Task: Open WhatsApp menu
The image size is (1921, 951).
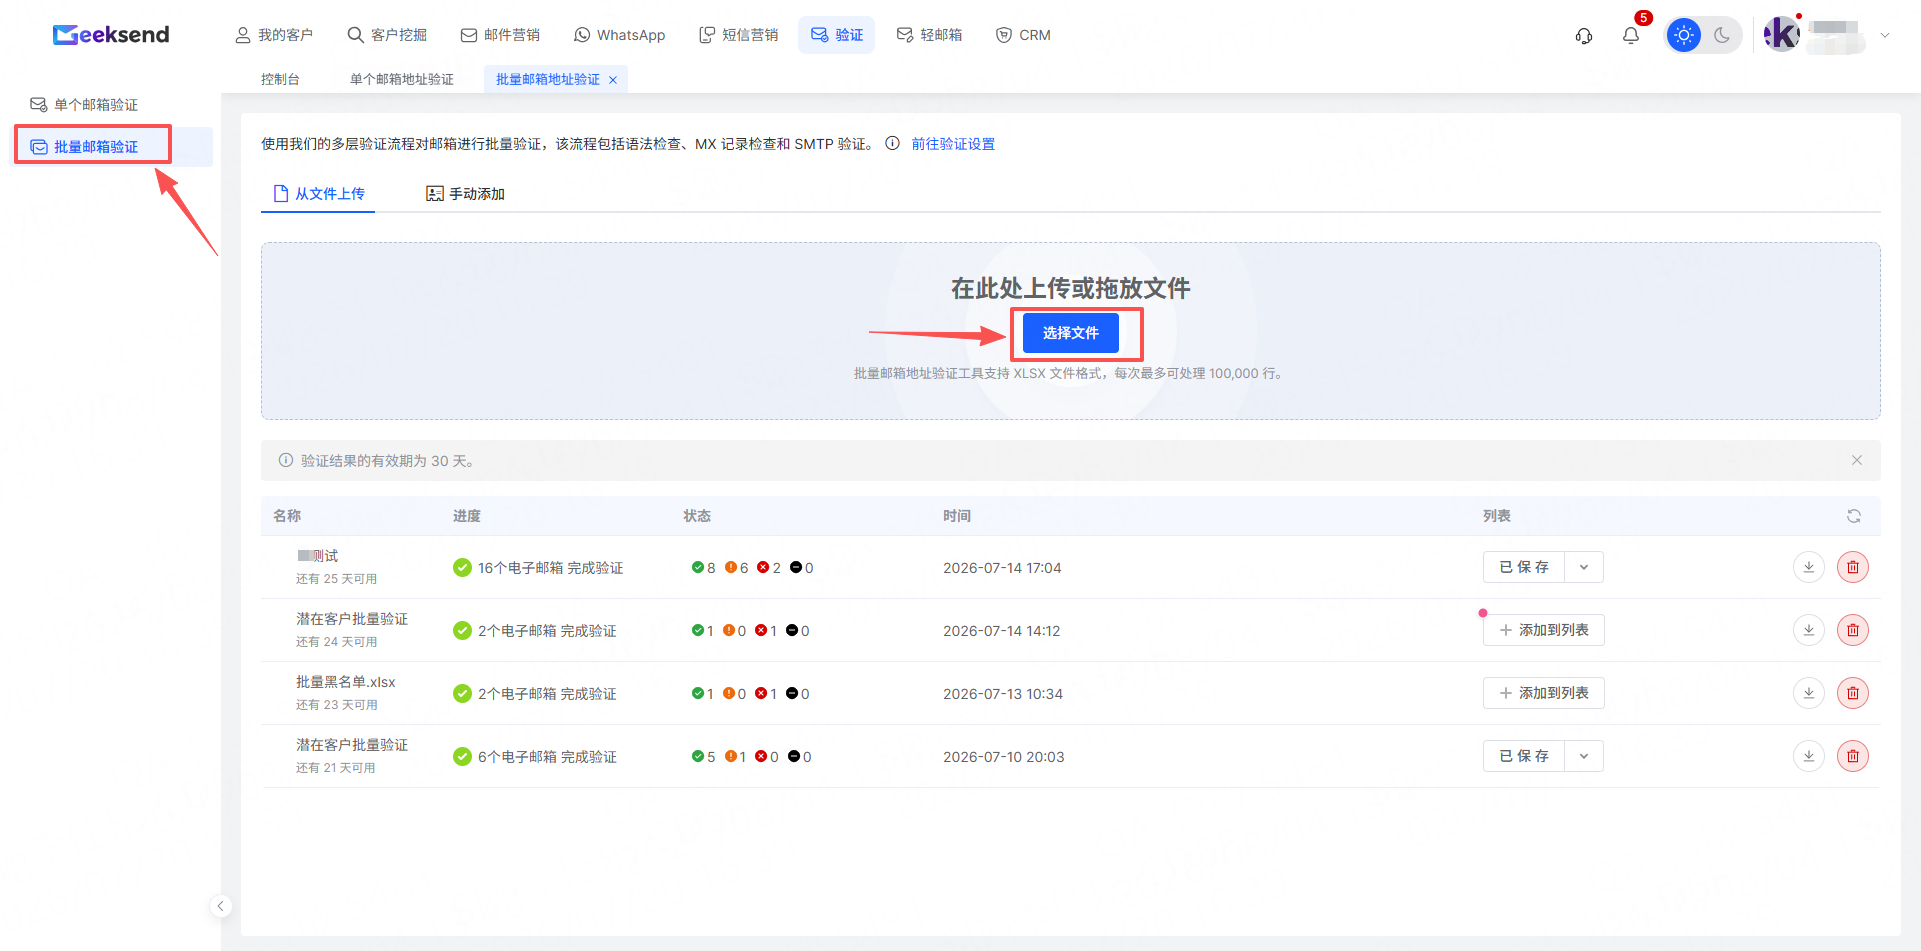Action: coord(619,35)
